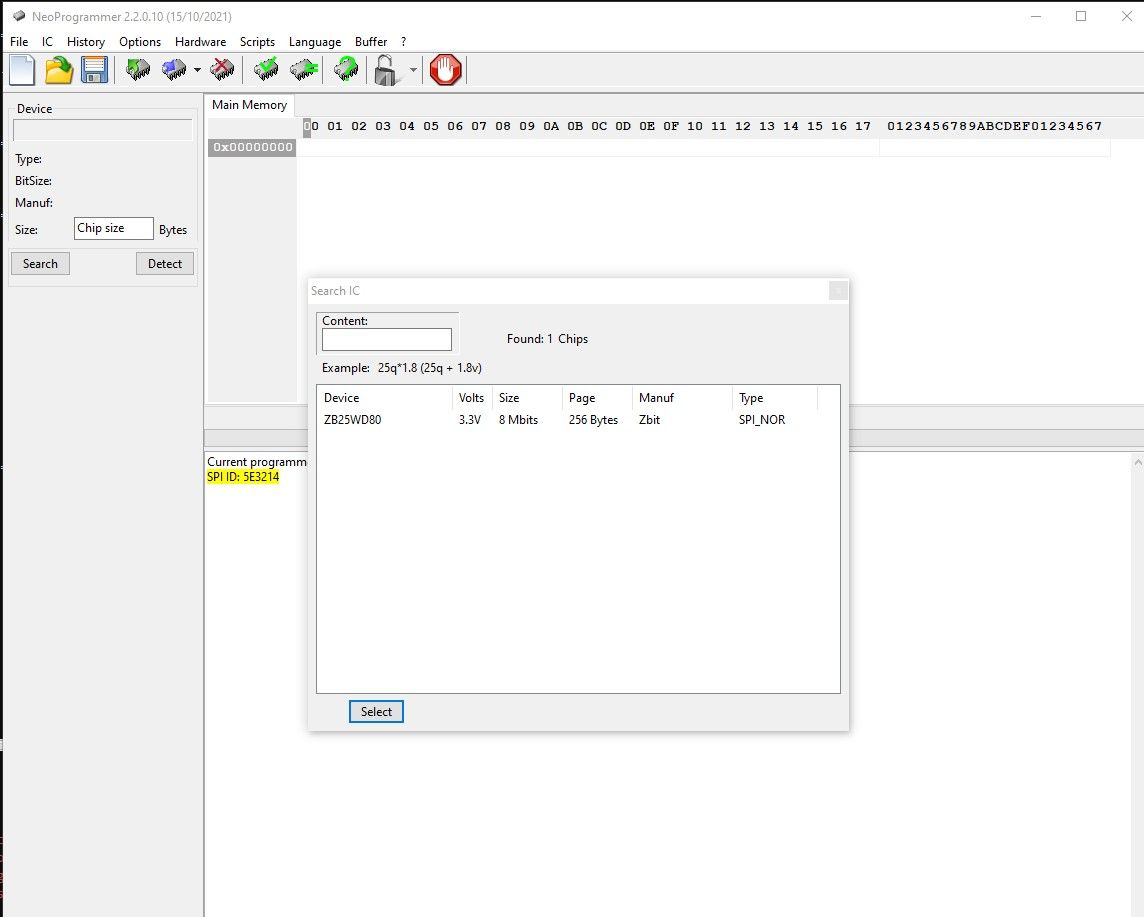1144x917 pixels.
Task: Open the File menu
Action: coord(19,42)
